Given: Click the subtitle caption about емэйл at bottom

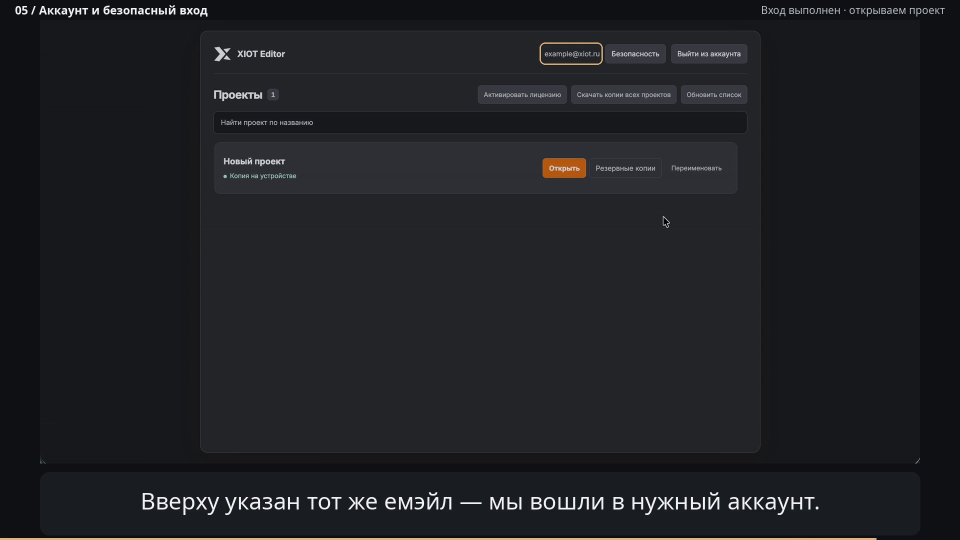Looking at the screenshot, I should point(480,501).
